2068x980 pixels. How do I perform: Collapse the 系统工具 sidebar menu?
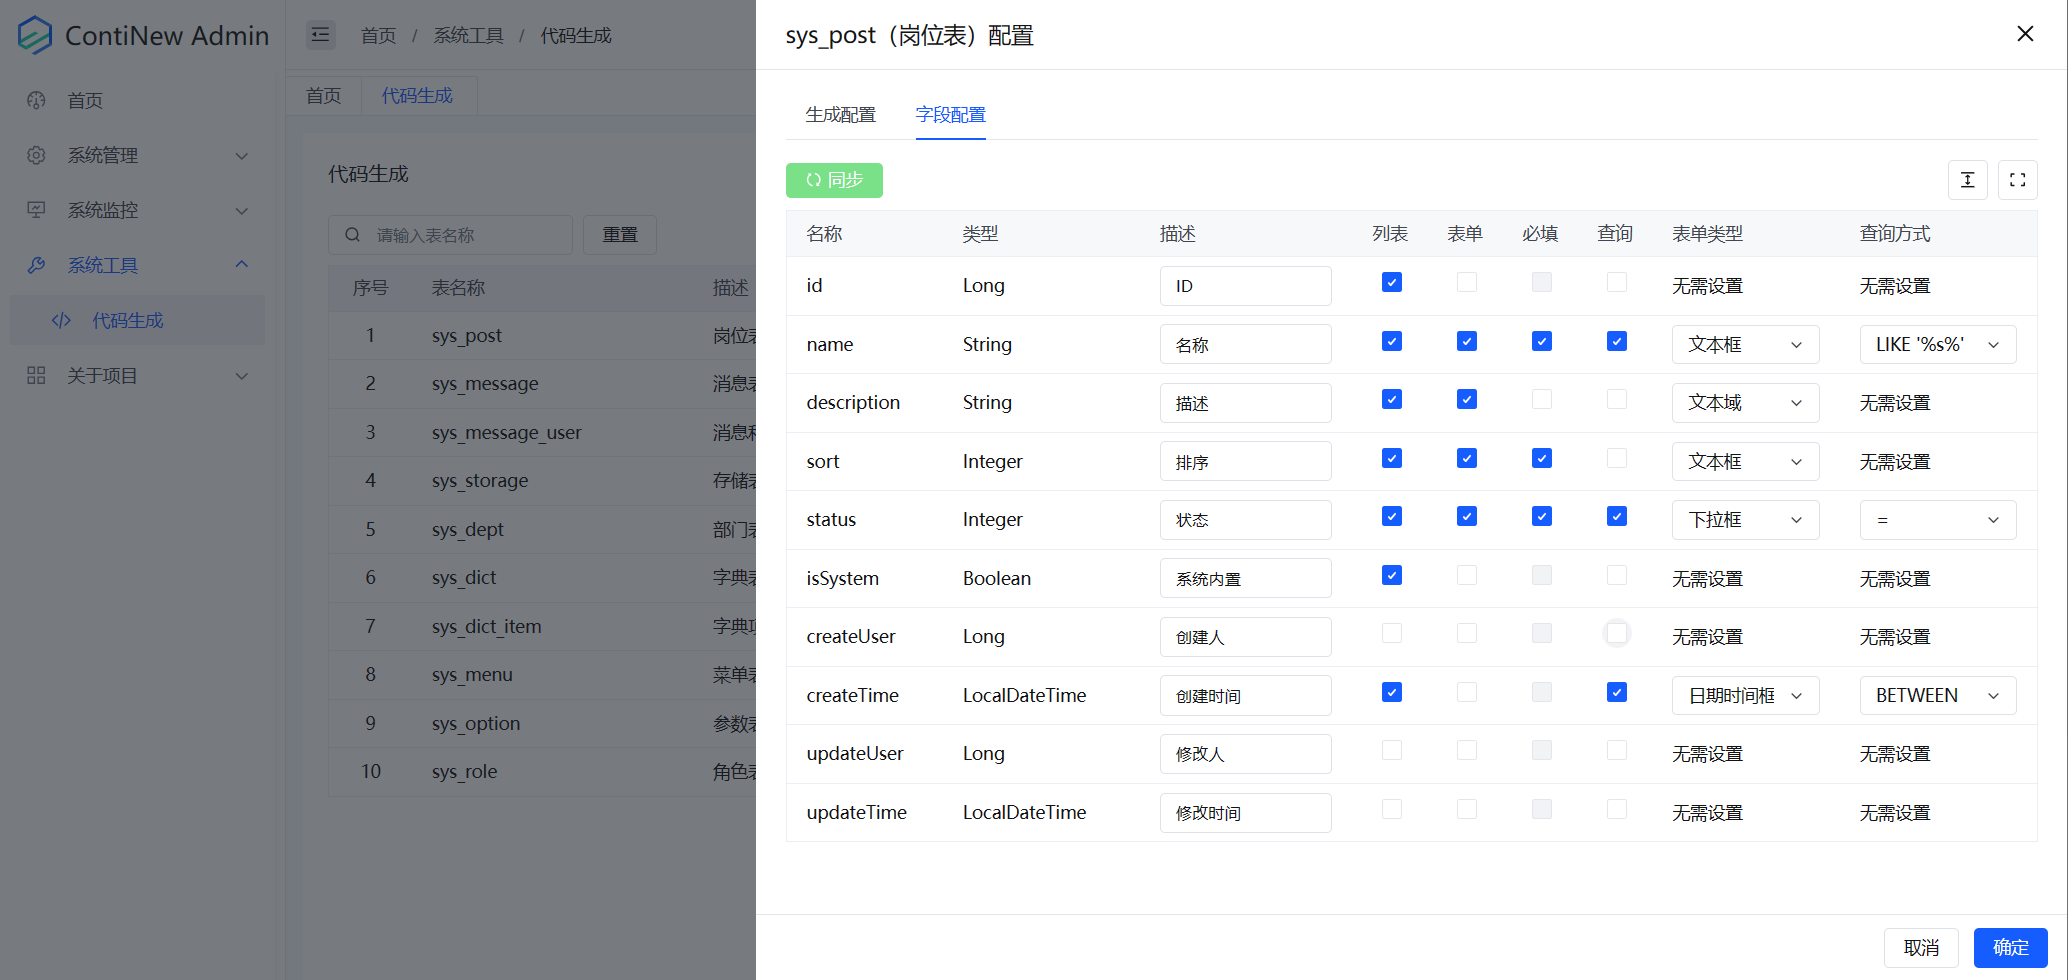(x=137, y=265)
